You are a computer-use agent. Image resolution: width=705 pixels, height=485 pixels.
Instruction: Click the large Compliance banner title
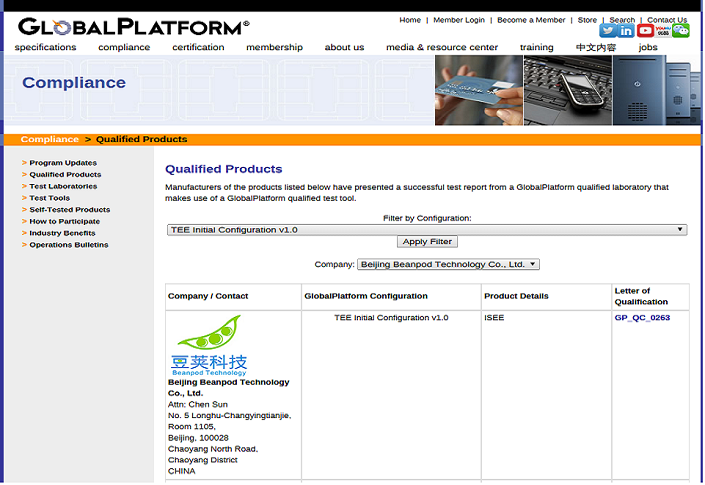coord(74,83)
